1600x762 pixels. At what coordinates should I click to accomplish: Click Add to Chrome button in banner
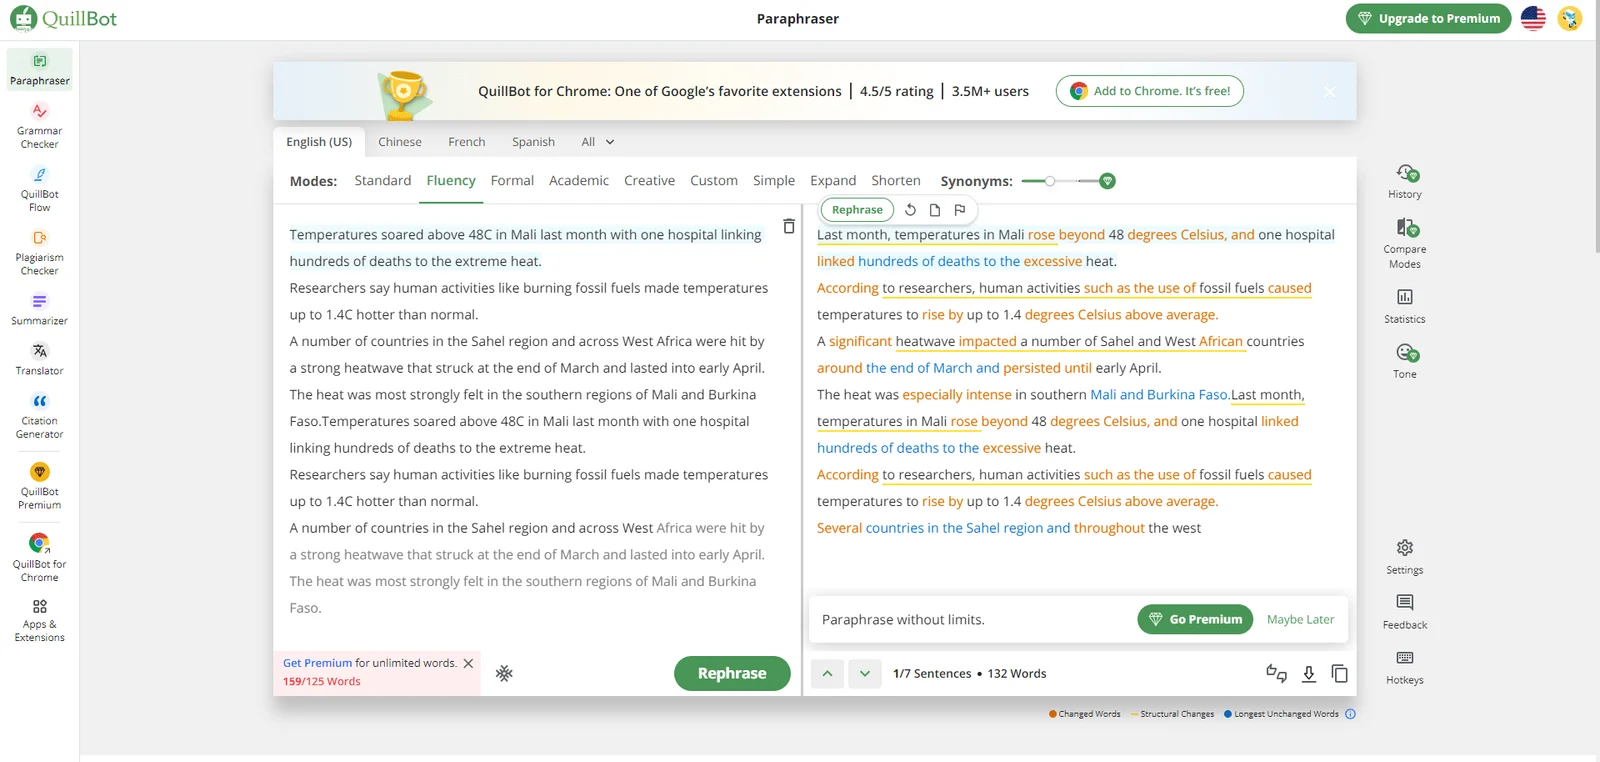(1149, 91)
